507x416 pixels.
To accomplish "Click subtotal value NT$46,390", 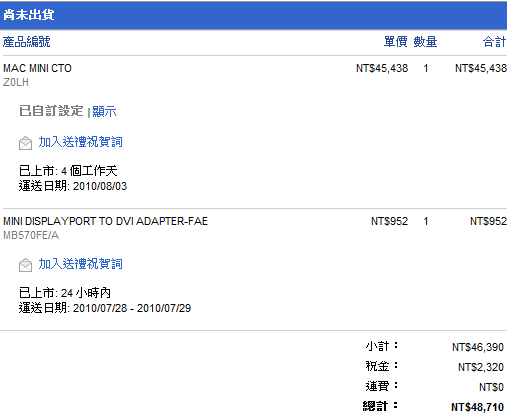I will coord(478,347).
